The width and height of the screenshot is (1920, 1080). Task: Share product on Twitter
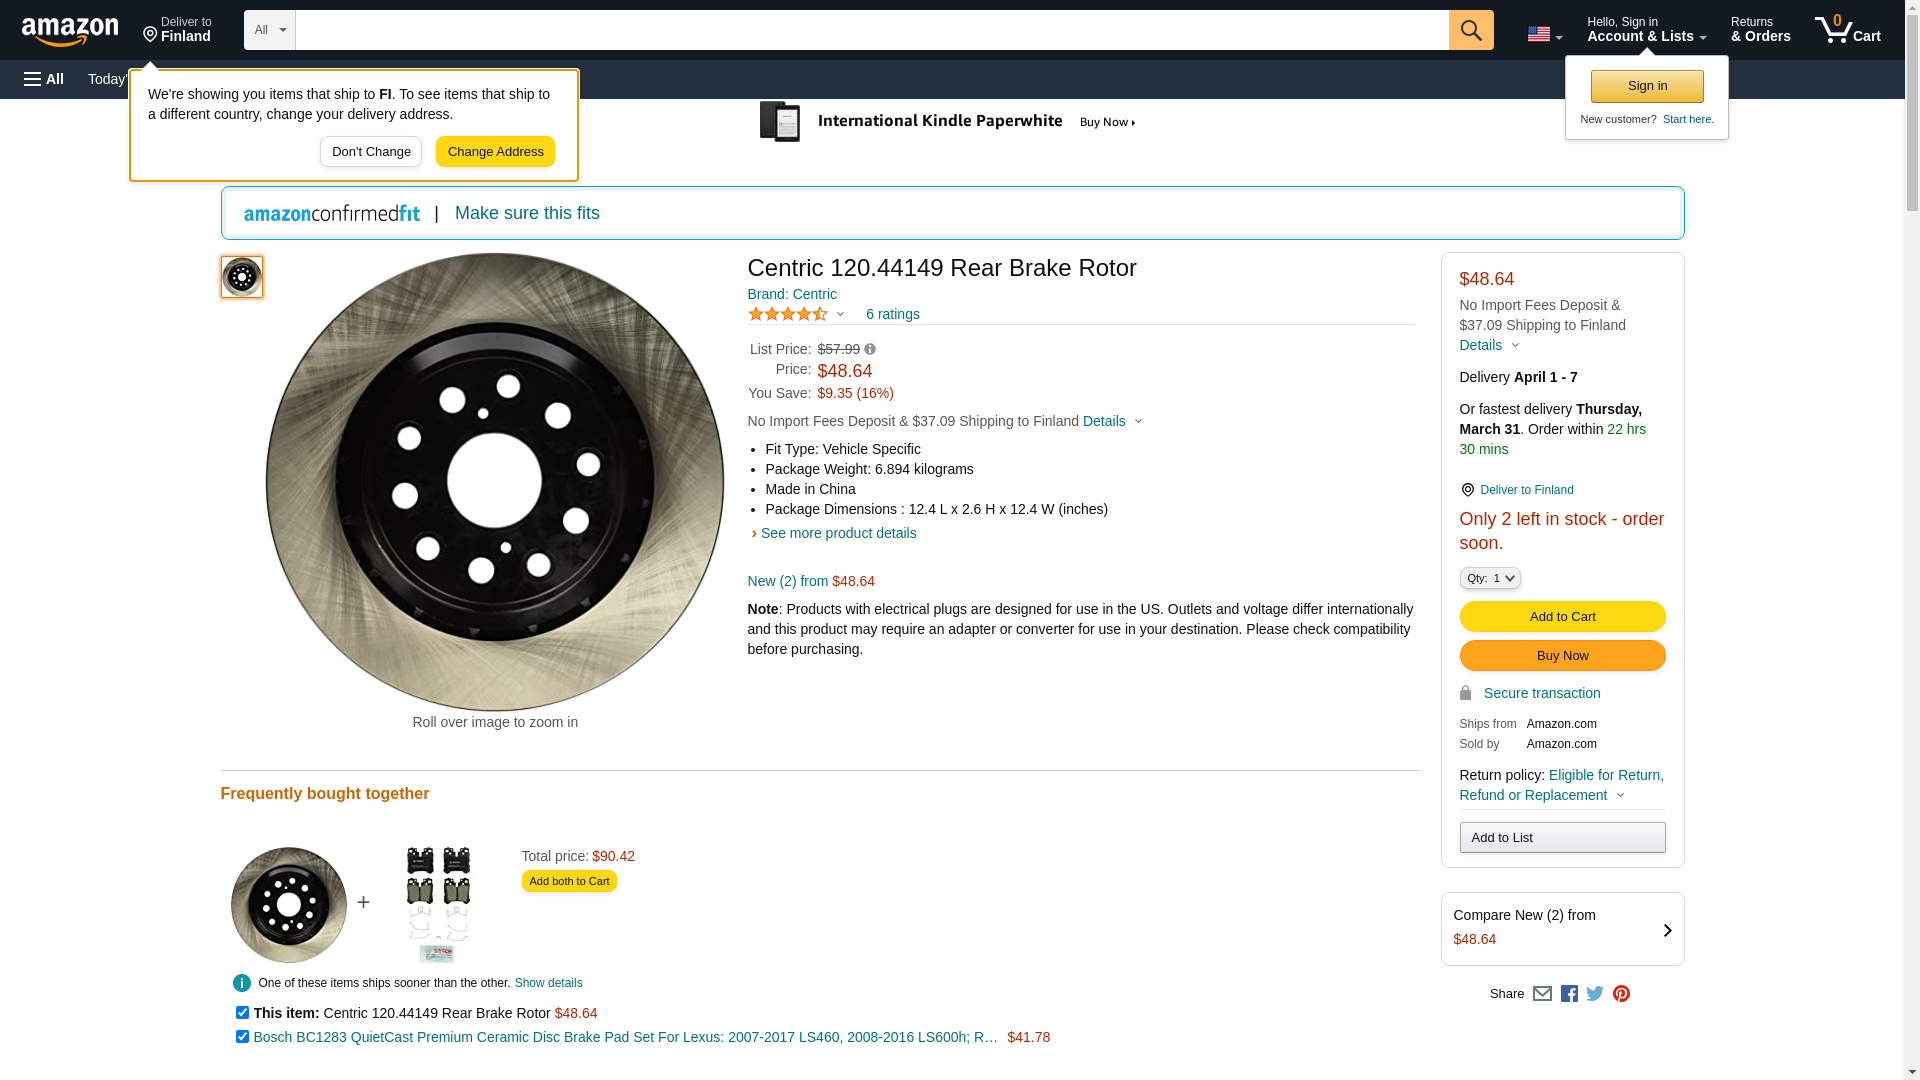click(x=1595, y=994)
